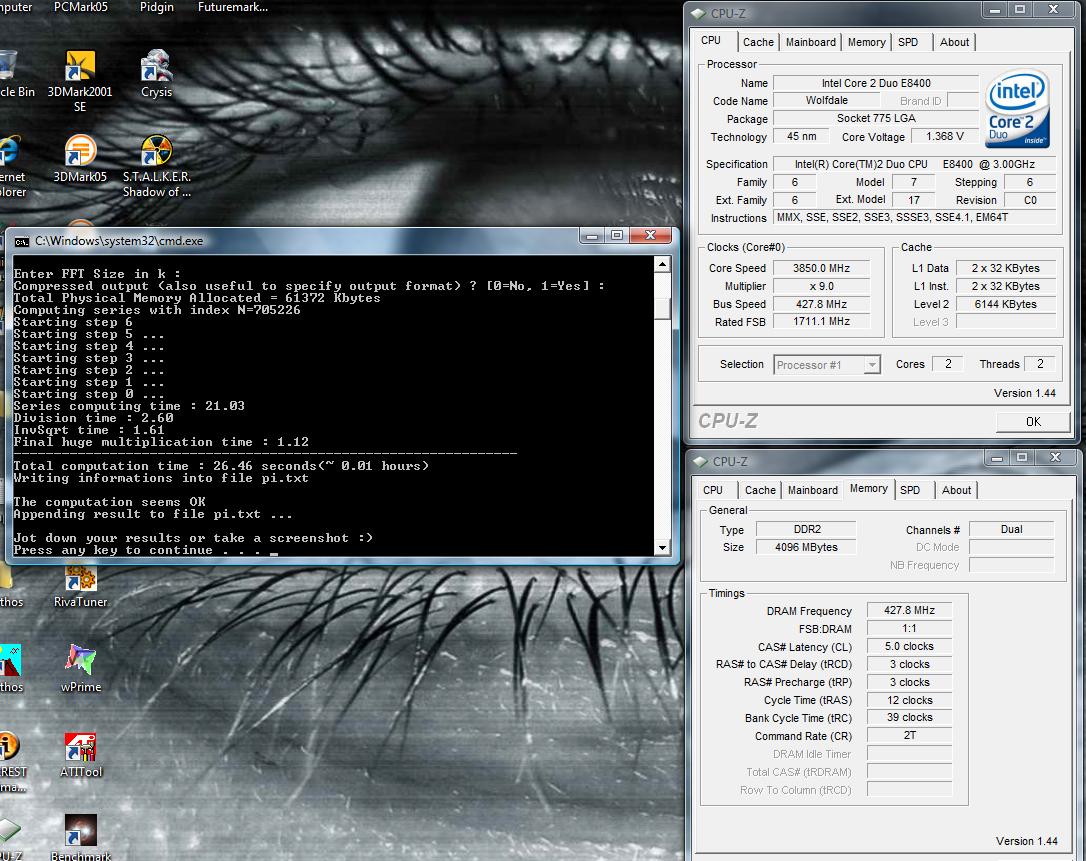
Task: Click the Multiplier x 9.0 value
Action: [821, 286]
